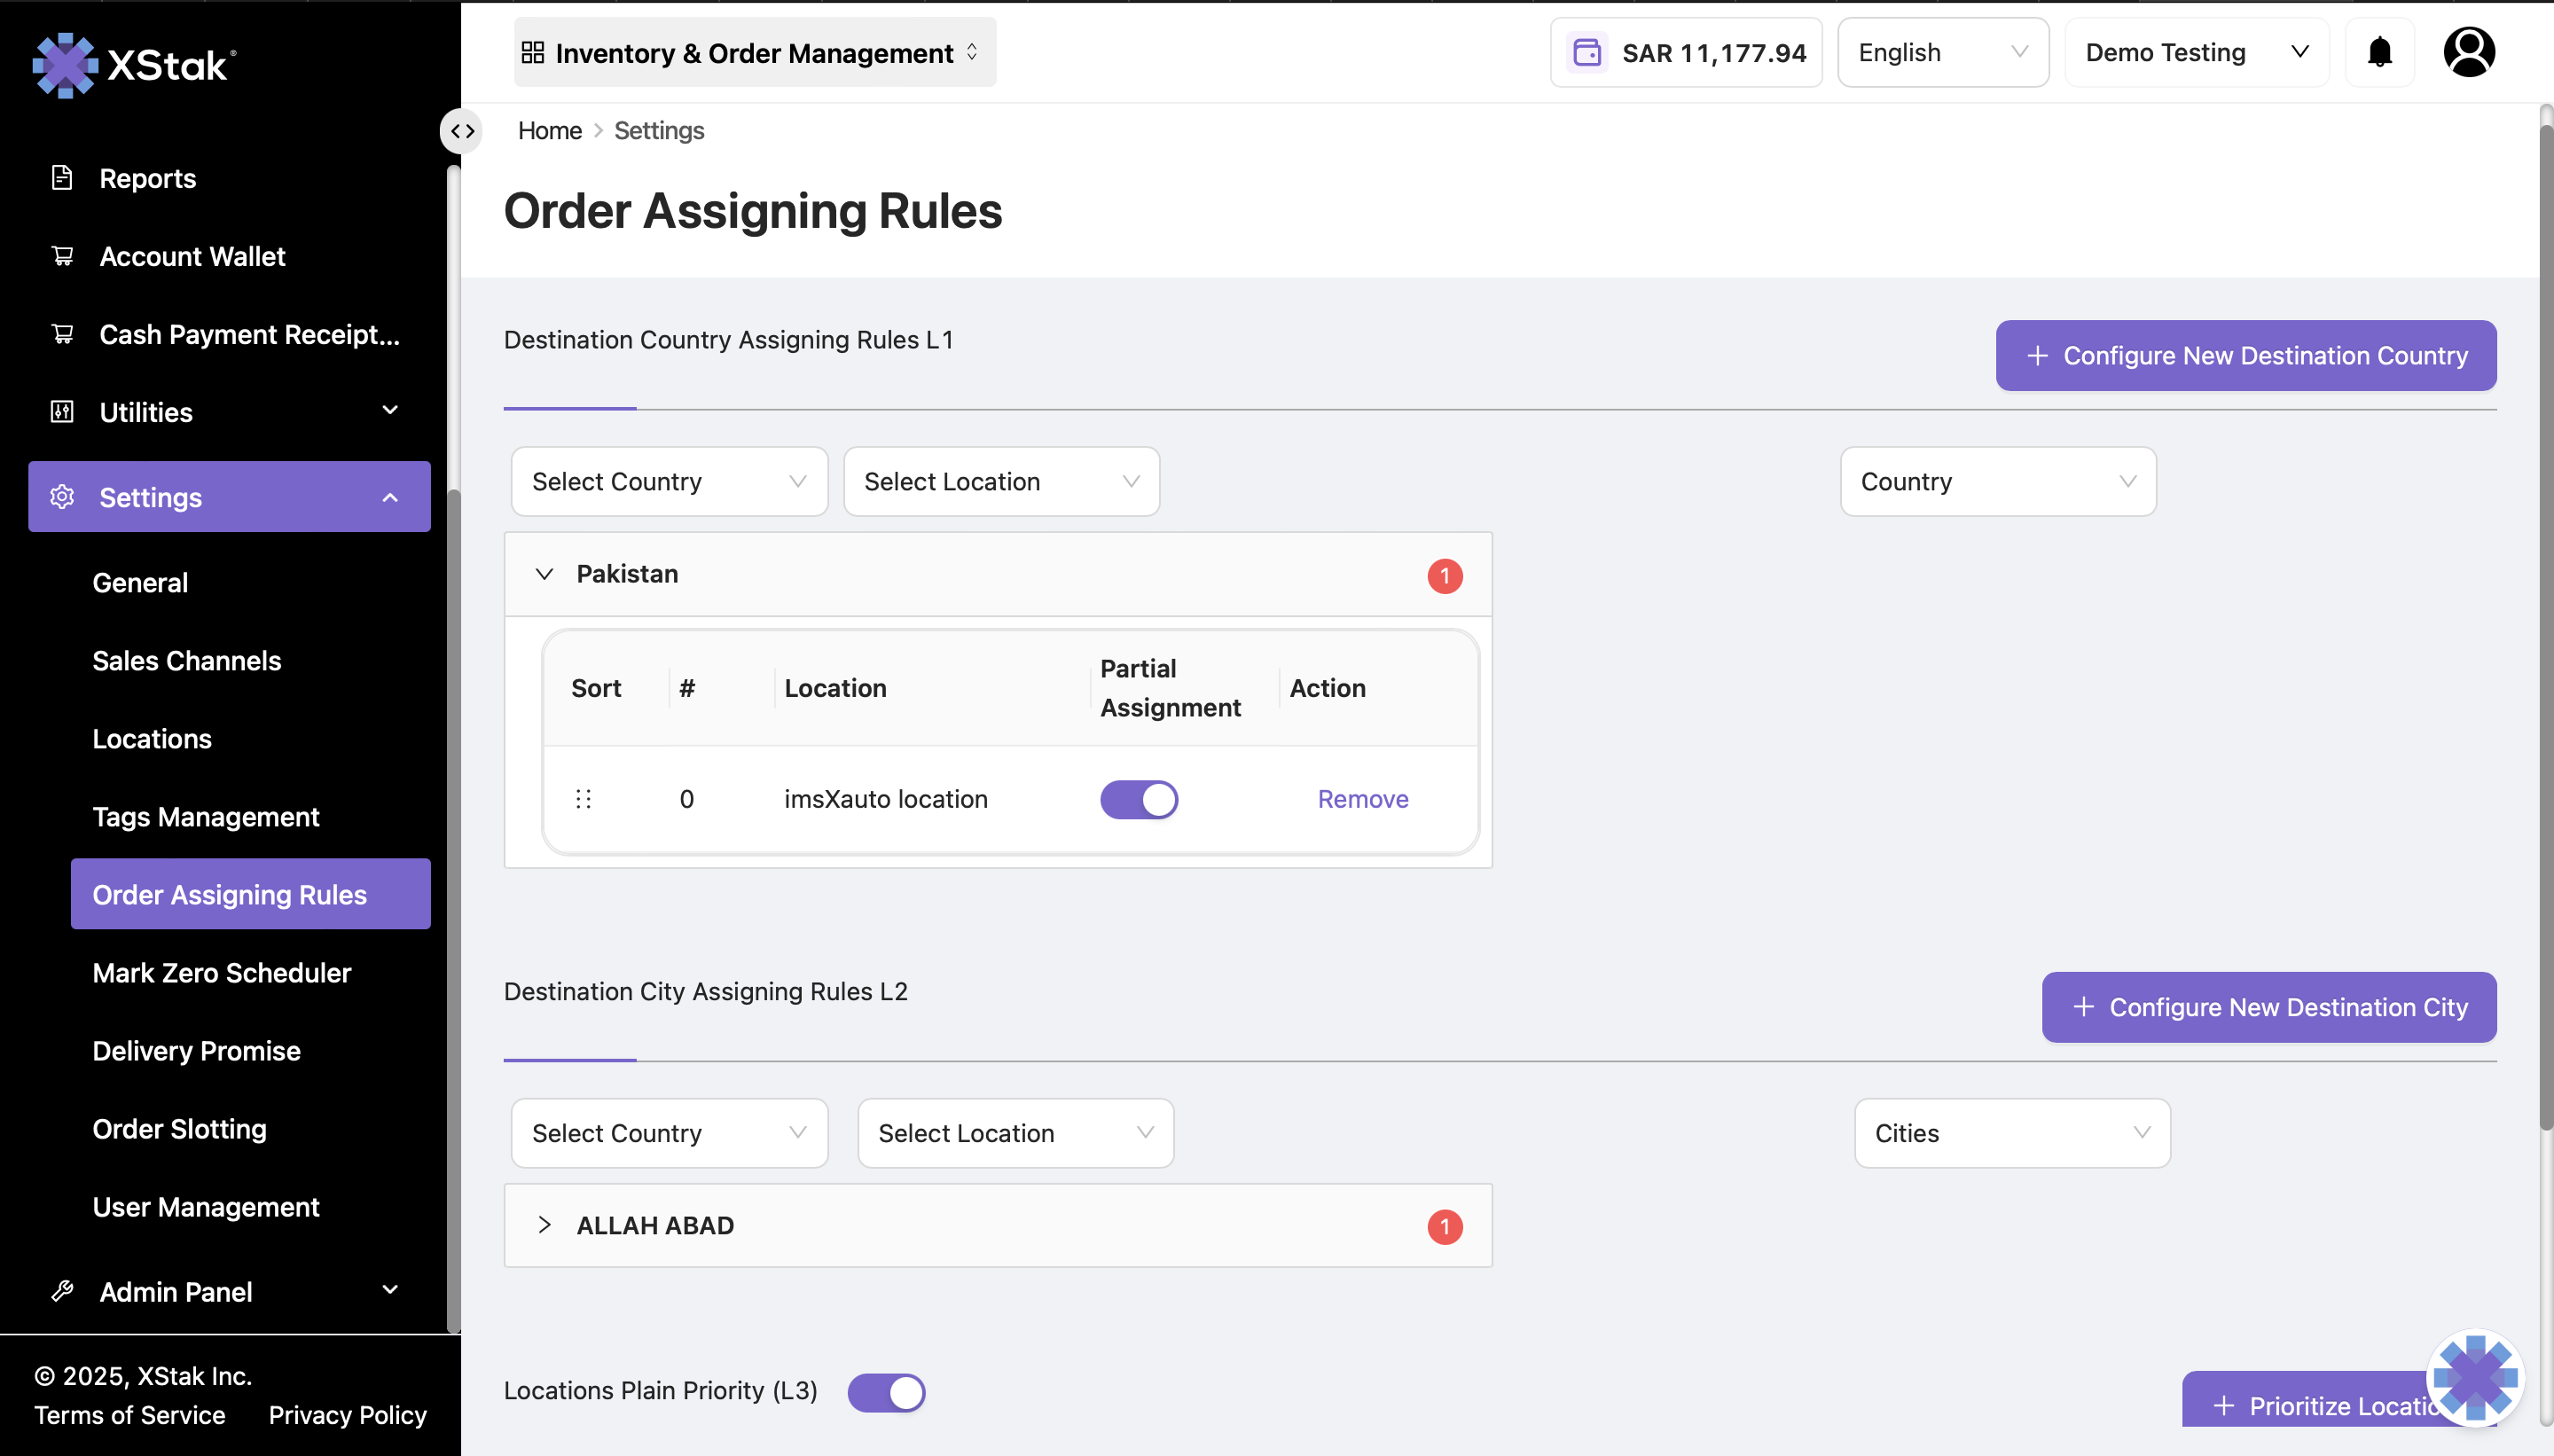
Task: Open the floating XStak assistant icon
Action: click(x=2475, y=1377)
